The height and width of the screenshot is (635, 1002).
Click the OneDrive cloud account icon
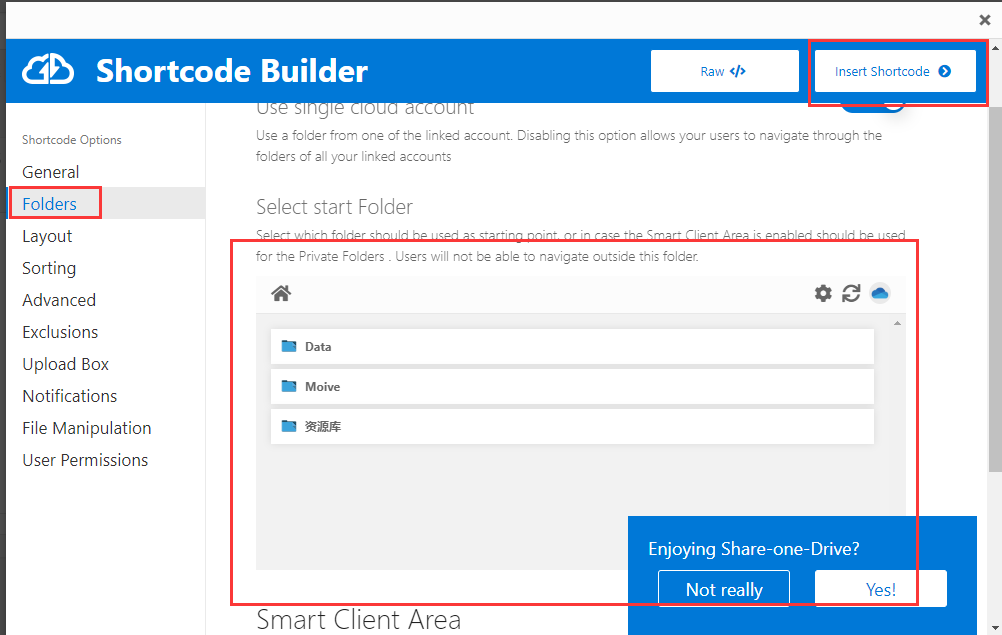880,293
